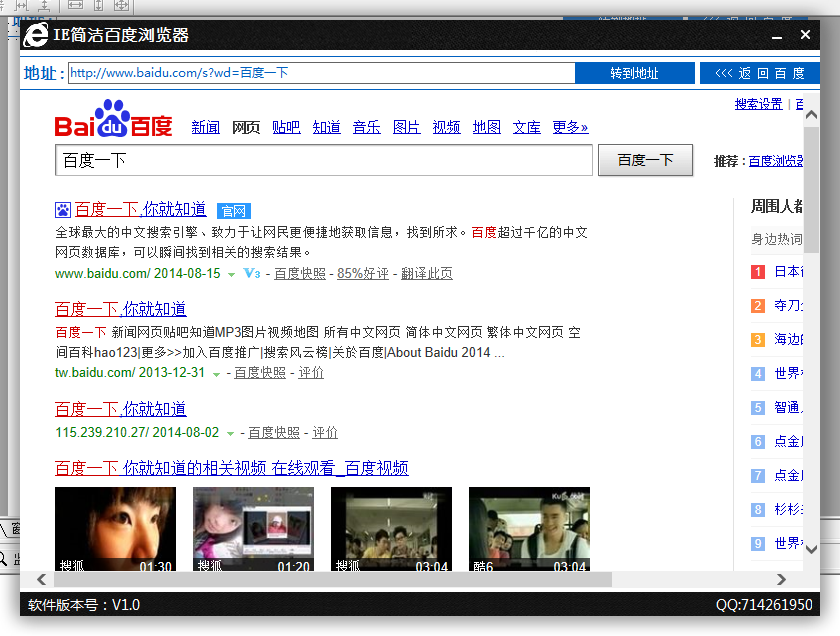Viewport: 840px width, 636px height.
Task: Select the 网页 tab
Action: (246, 128)
